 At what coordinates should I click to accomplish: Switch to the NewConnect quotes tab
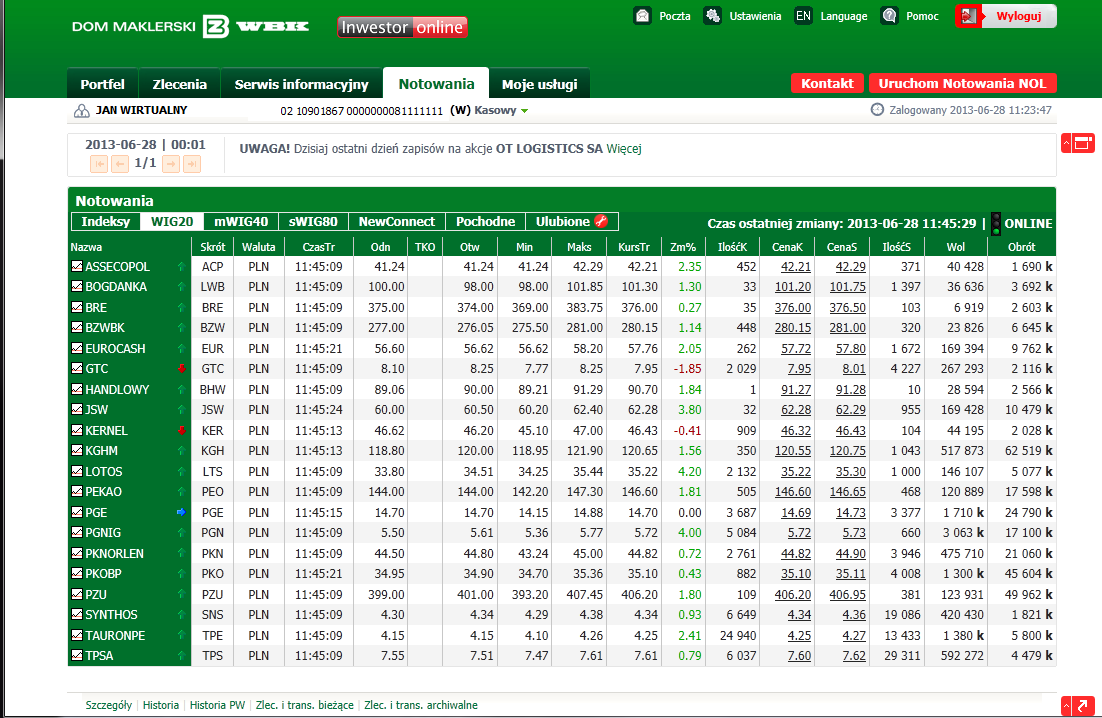pyautogui.click(x=397, y=221)
